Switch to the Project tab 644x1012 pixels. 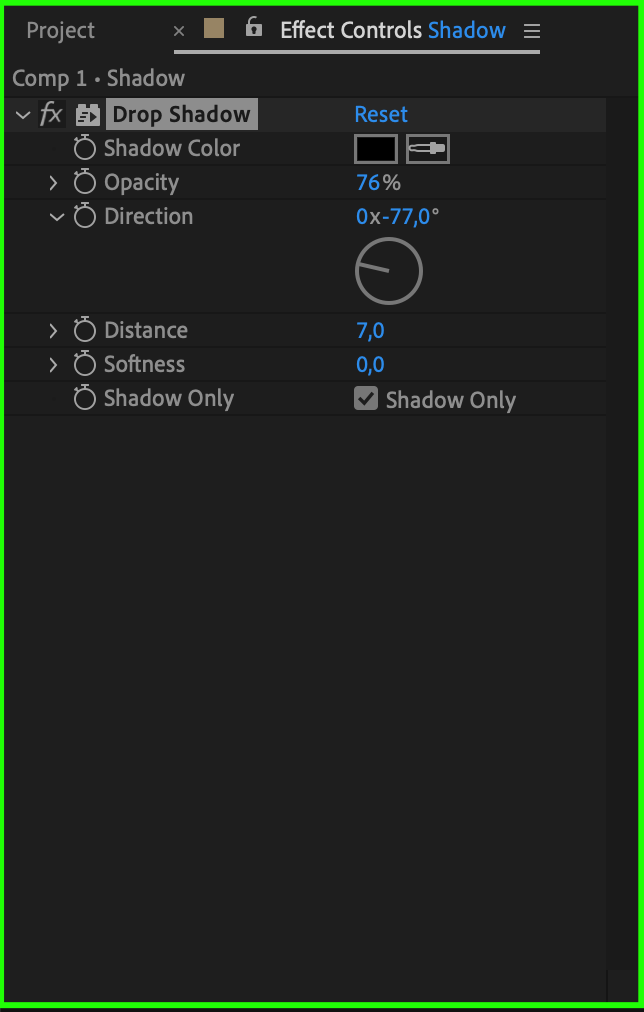click(61, 30)
